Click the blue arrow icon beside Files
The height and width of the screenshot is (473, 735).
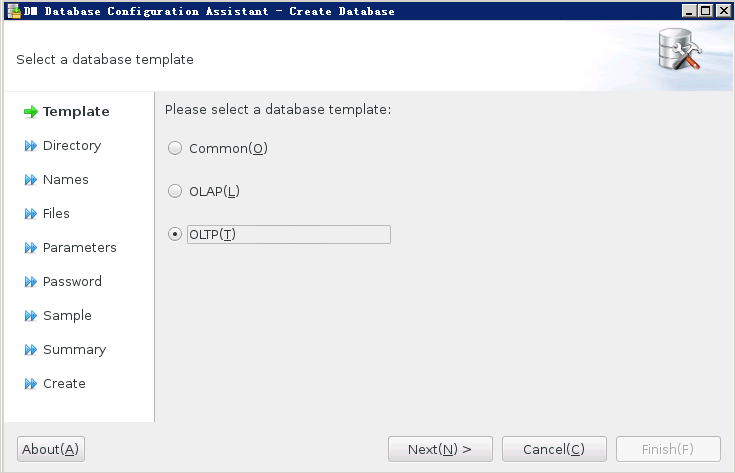[30, 214]
